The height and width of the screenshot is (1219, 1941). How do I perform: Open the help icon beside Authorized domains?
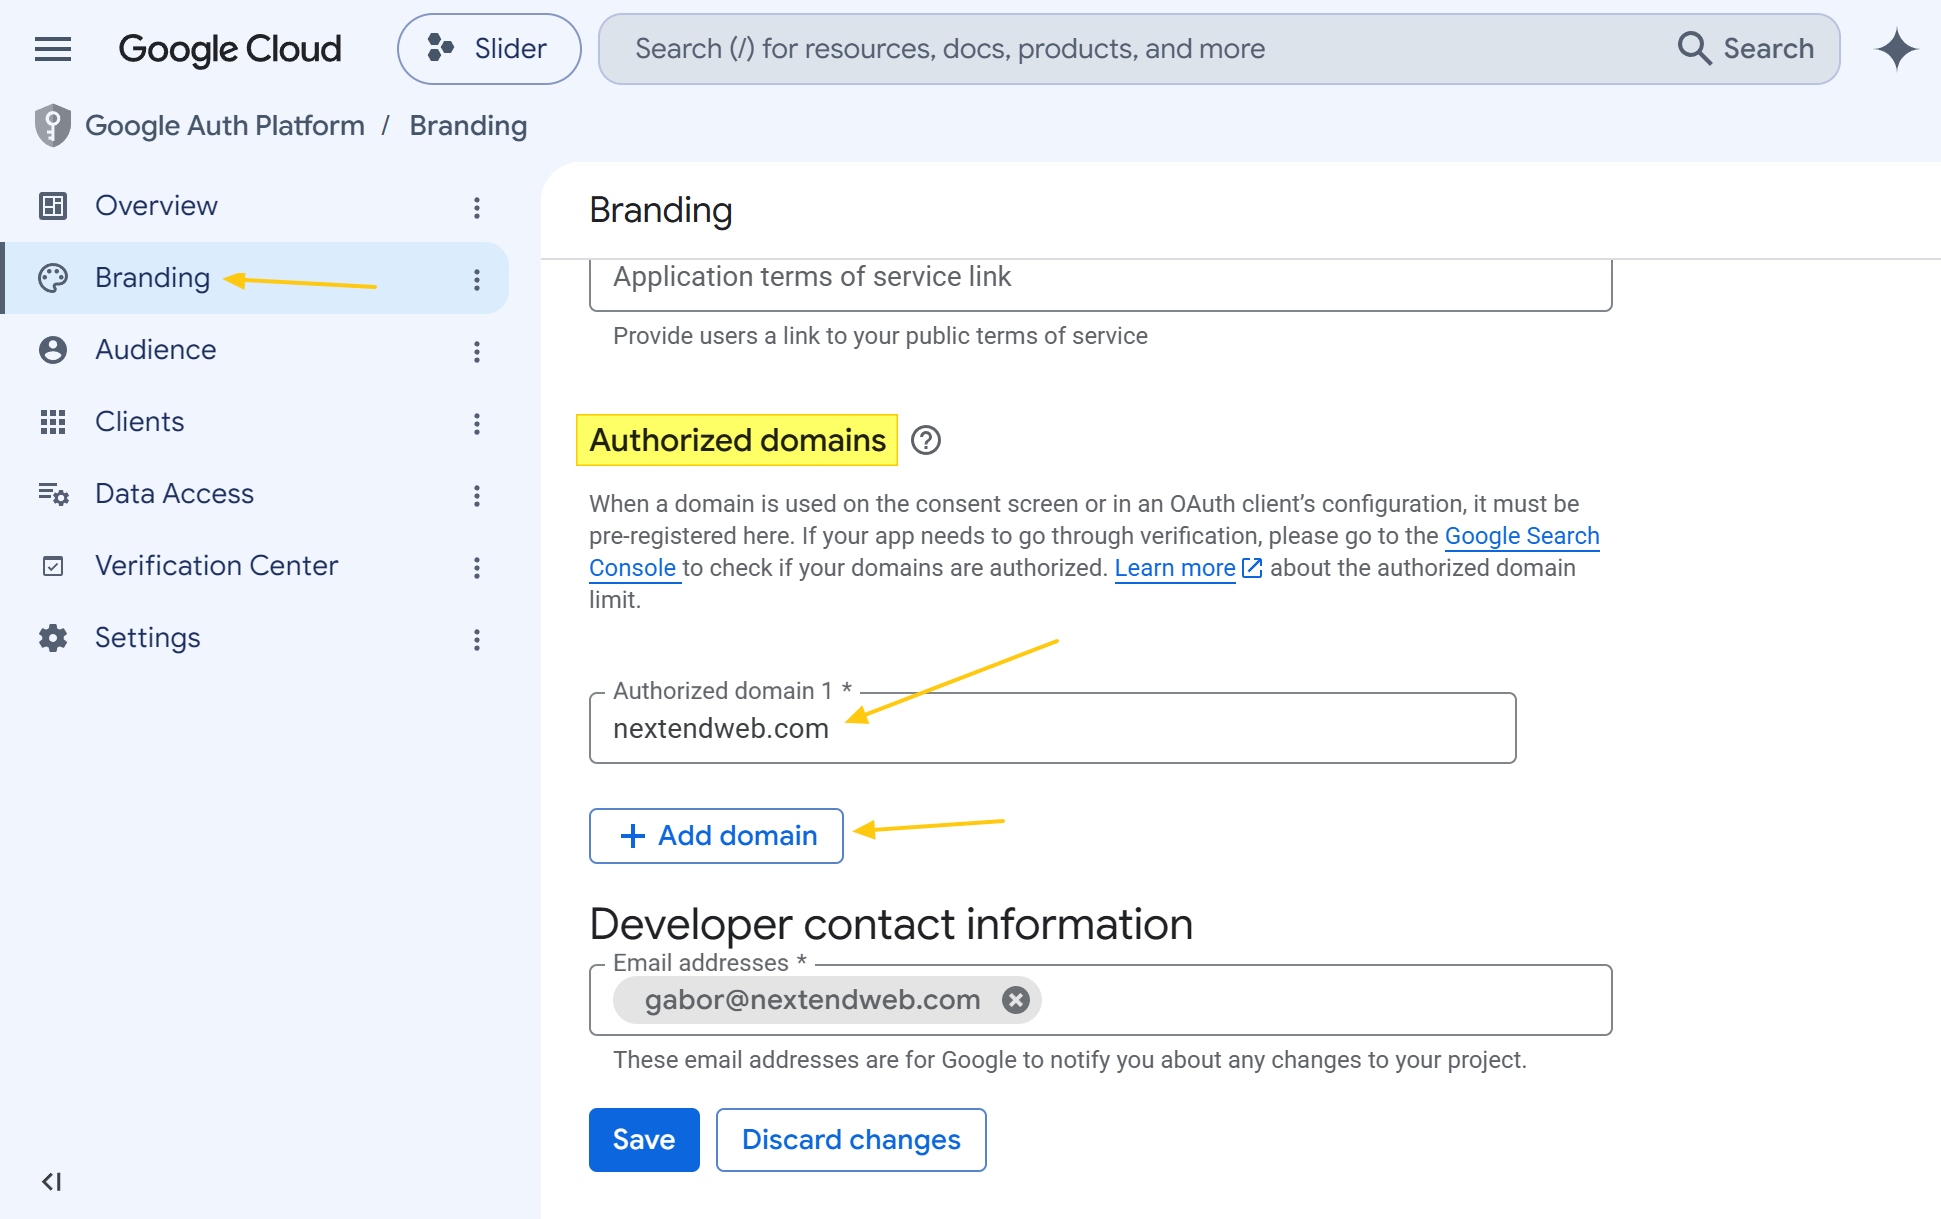(926, 440)
